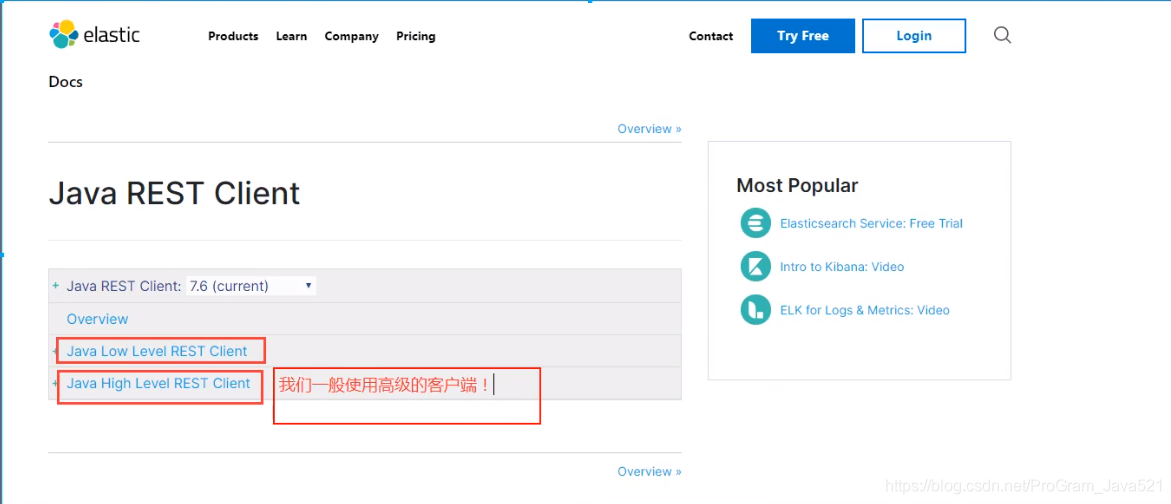Follow the bottom Overview » link
The width and height of the screenshot is (1171, 504).
click(x=649, y=471)
